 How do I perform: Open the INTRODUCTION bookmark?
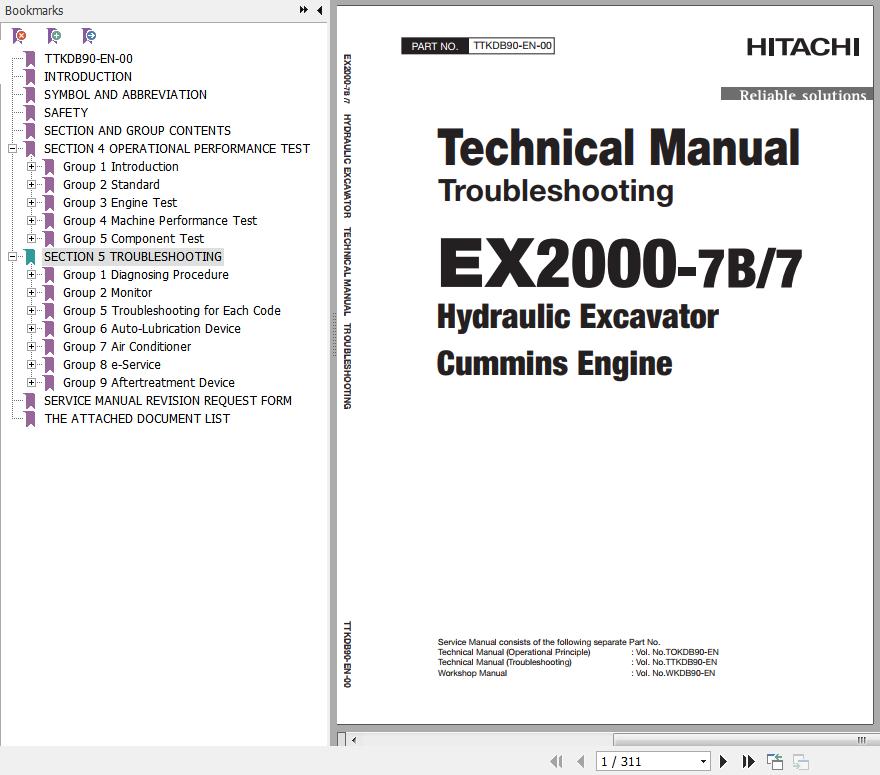(88, 77)
